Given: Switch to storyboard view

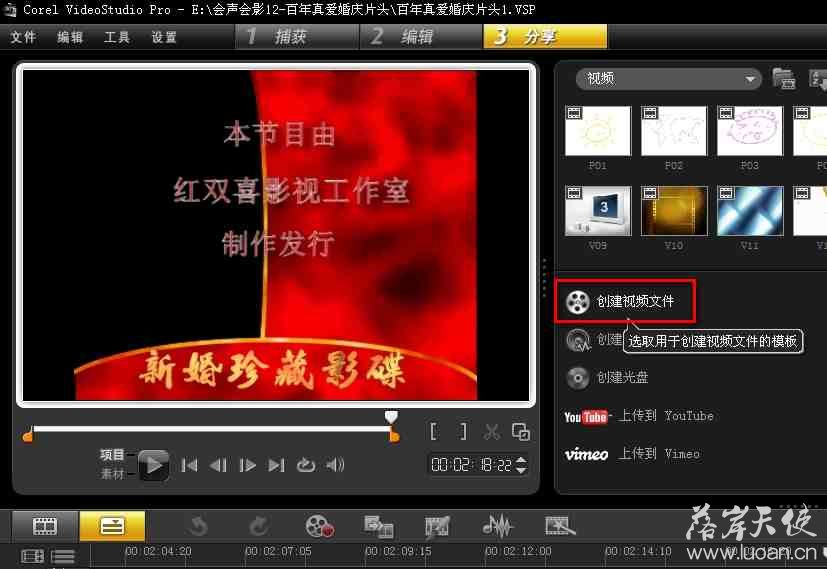Looking at the screenshot, I should tap(45, 525).
